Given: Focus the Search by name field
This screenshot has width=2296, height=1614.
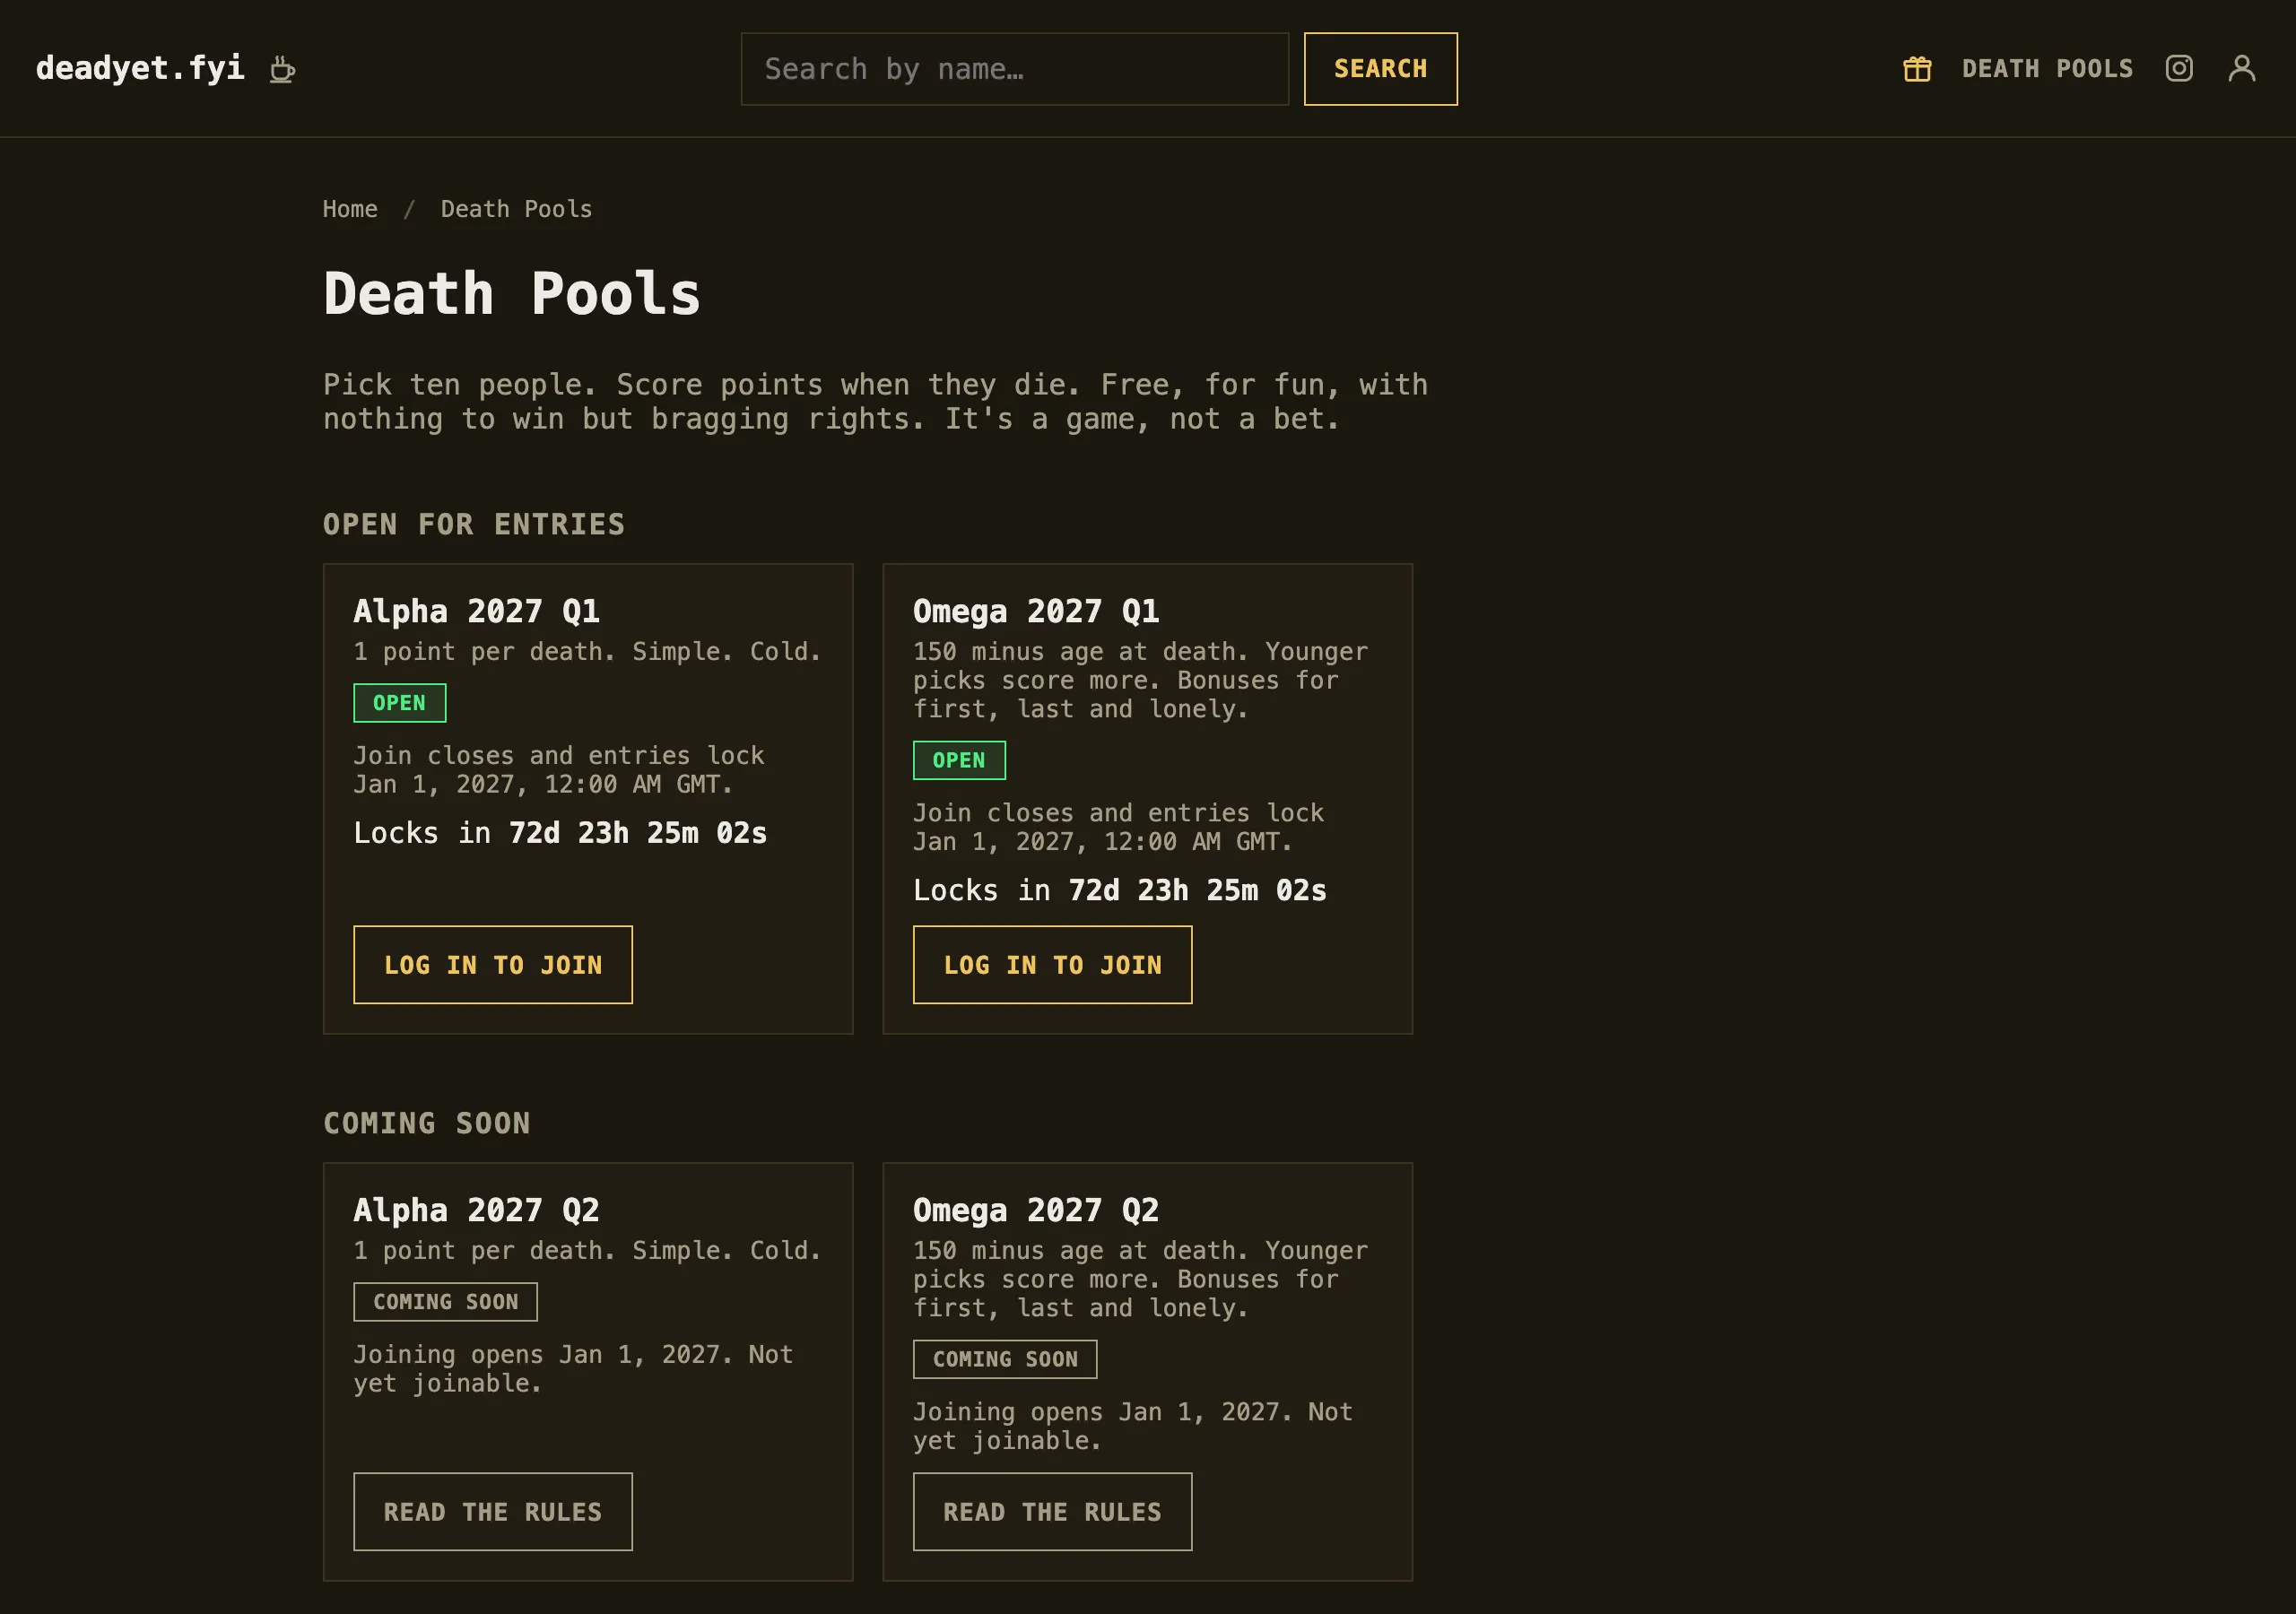Looking at the screenshot, I should (x=1015, y=69).
